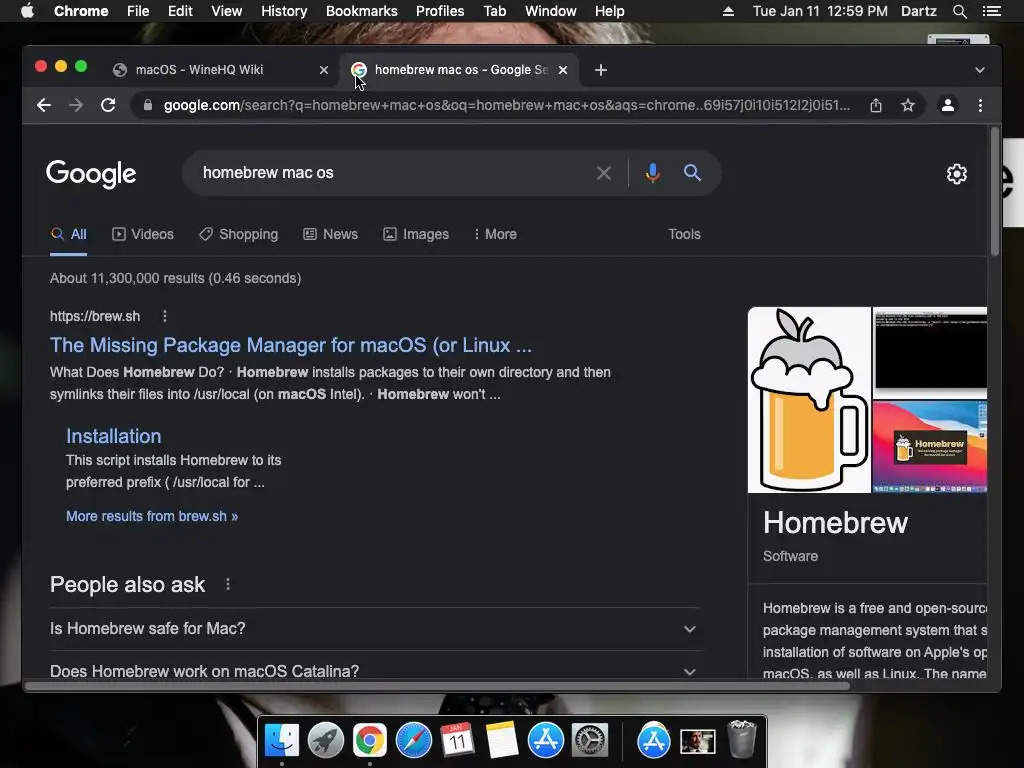Open System Preferences in the Dock
Viewport: 1024px width, 768px height.
coord(590,741)
